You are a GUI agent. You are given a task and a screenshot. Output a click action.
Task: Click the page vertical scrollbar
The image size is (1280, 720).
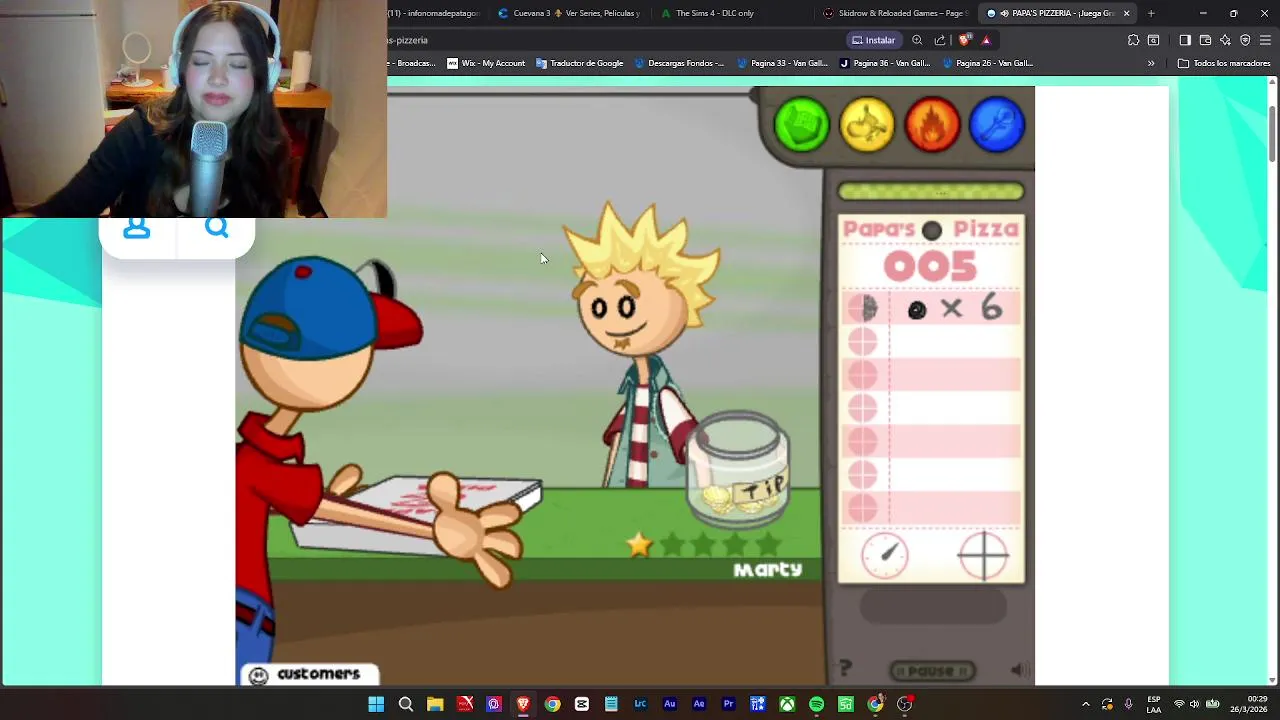(1272, 132)
